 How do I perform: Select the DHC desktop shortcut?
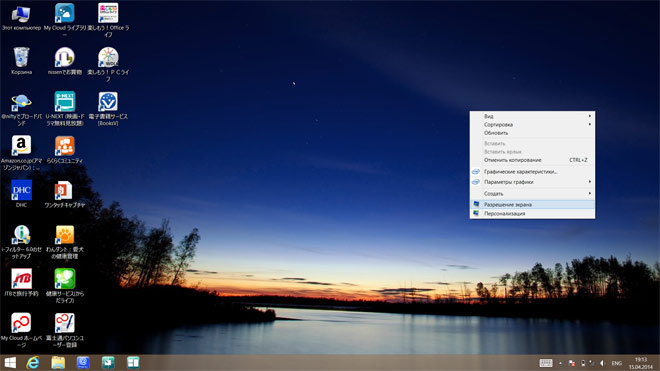tap(21, 193)
